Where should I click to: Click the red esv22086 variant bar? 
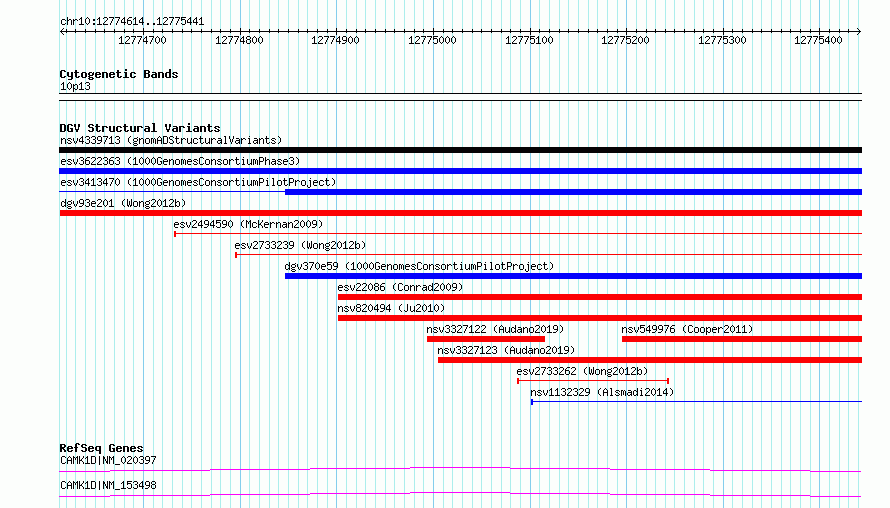[x=600, y=297]
